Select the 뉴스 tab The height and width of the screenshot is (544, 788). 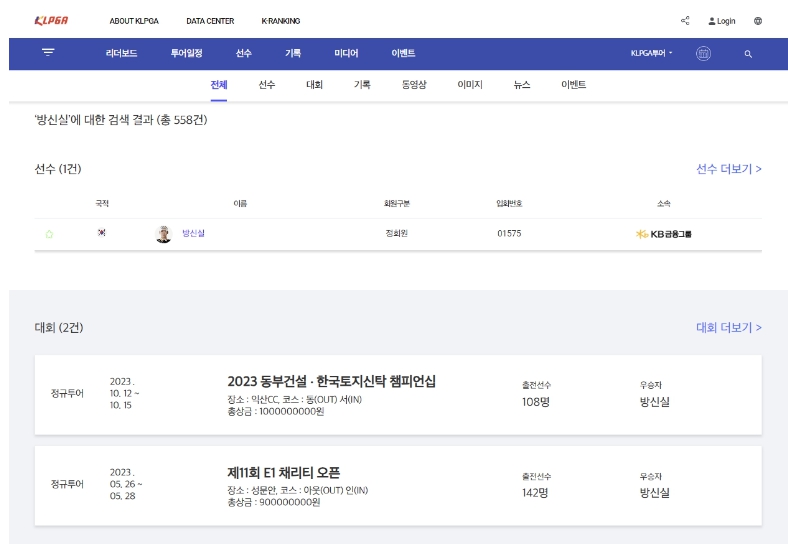522,85
